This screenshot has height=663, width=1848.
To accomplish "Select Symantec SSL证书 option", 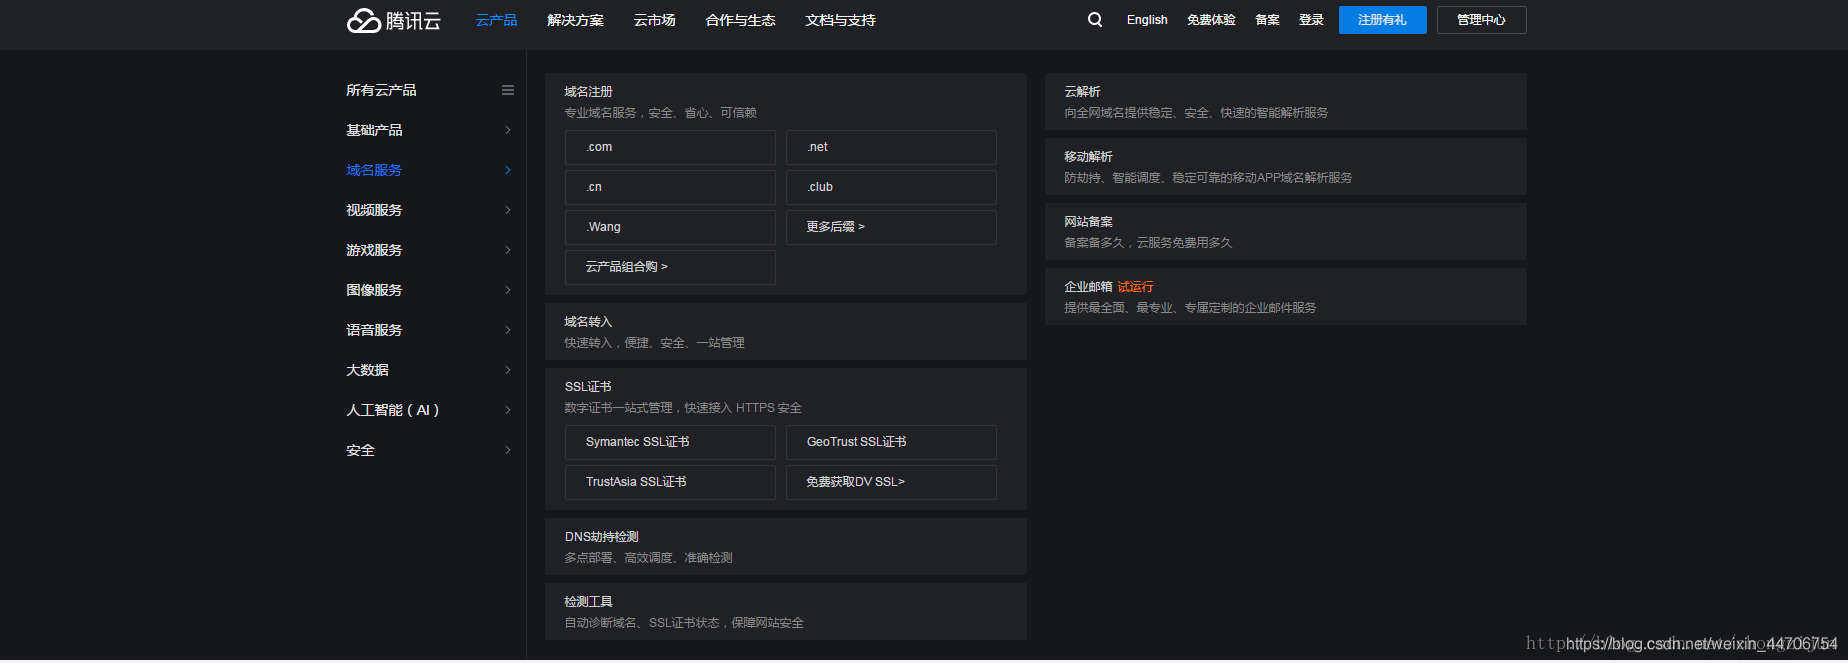I will tap(670, 442).
